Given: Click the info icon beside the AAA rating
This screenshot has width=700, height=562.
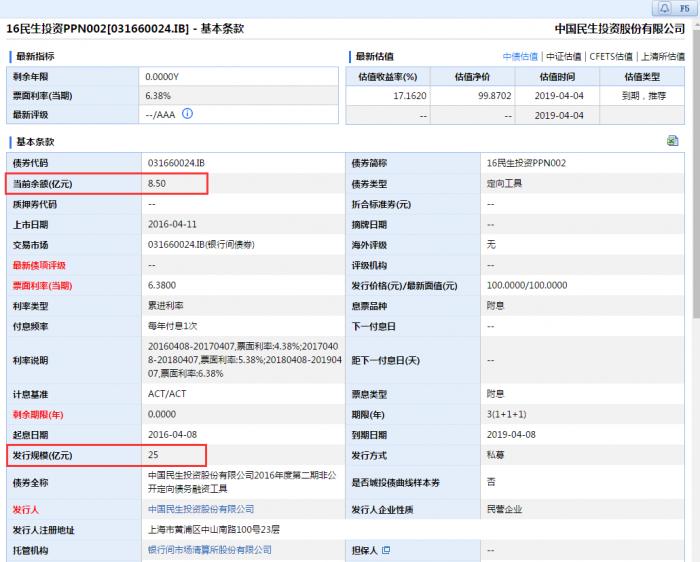Looking at the screenshot, I should (187, 115).
